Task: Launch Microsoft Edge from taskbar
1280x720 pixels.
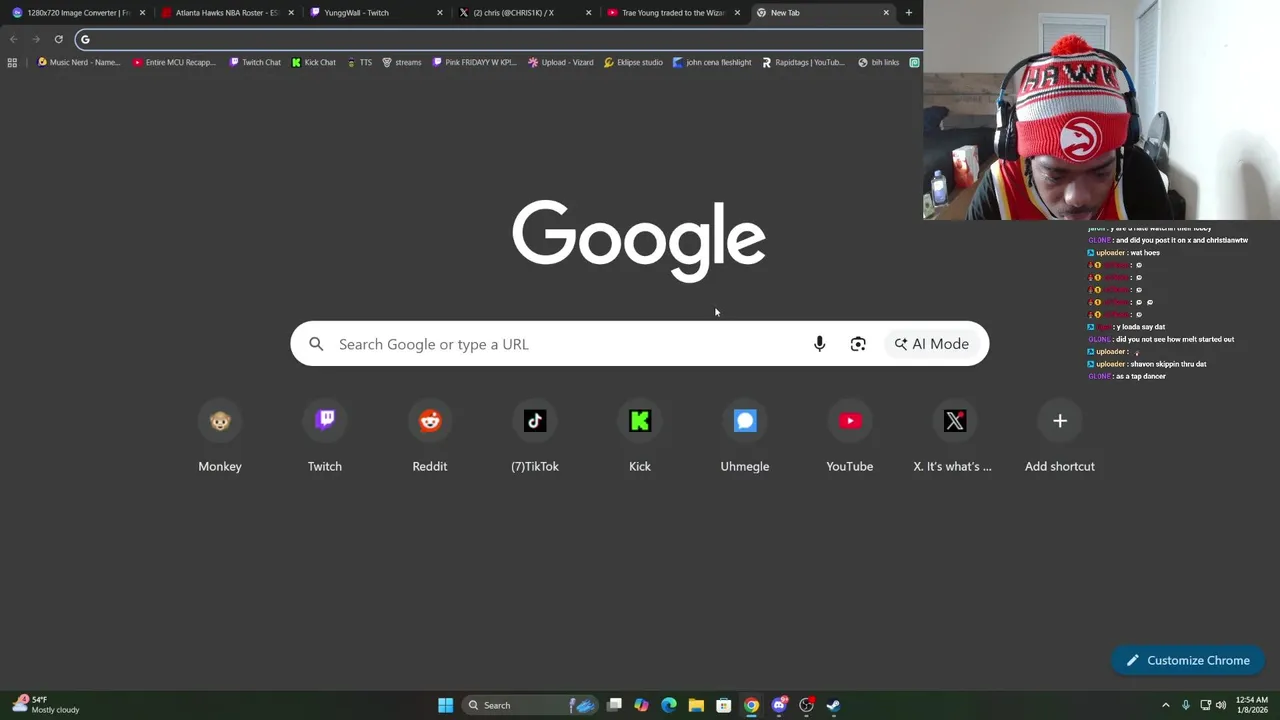Action: [669, 705]
